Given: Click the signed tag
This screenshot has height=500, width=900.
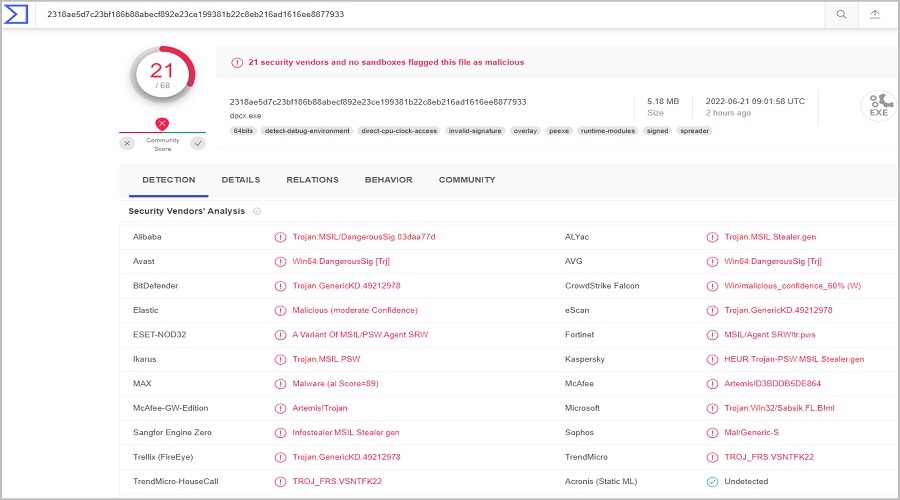Looking at the screenshot, I should tap(657, 131).
